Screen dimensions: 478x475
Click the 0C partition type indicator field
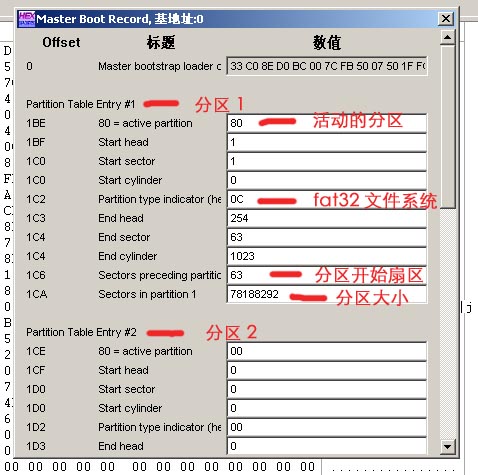click(x=327, y=199)
